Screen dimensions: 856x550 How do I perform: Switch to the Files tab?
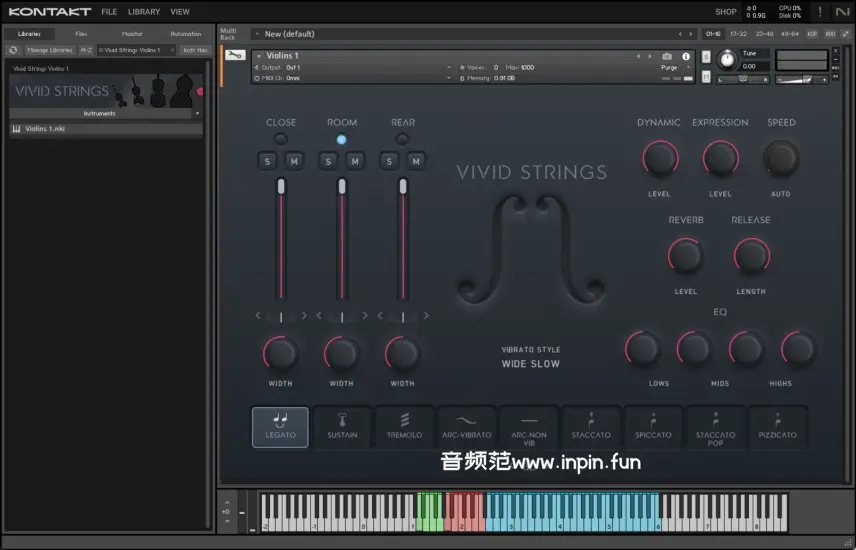(x=81, y=34)
